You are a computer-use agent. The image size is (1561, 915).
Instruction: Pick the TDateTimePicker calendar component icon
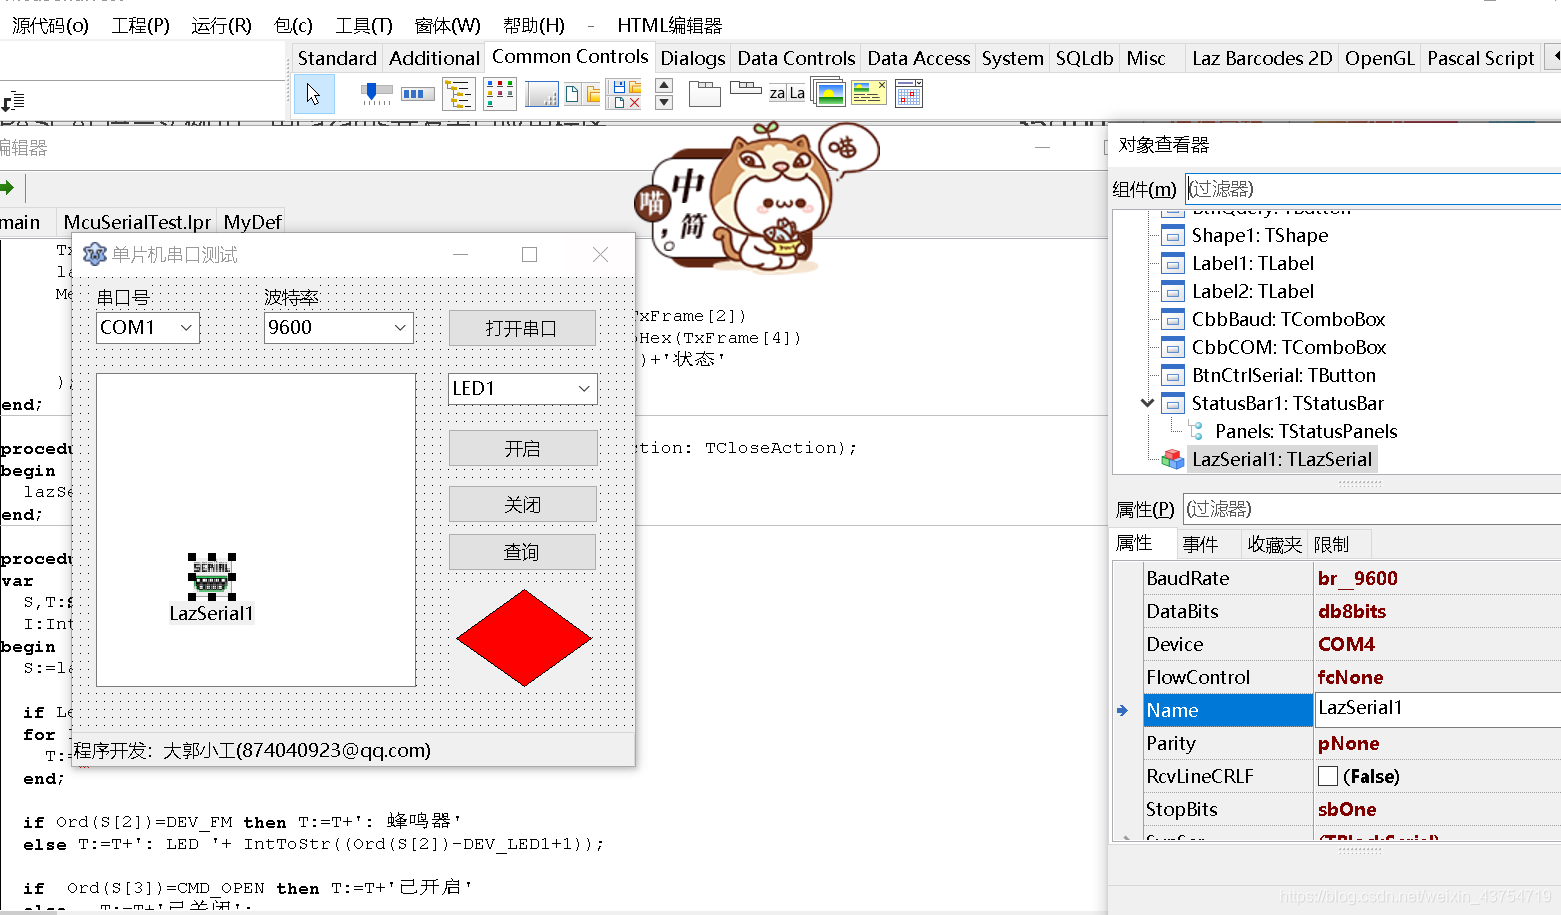(x=909, y=94)
